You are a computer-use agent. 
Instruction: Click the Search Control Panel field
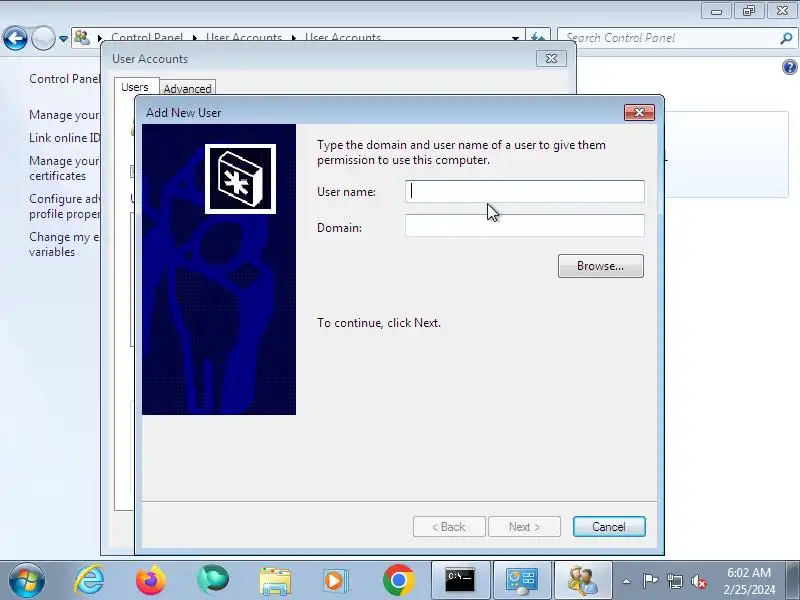click(x=668, y=38)
